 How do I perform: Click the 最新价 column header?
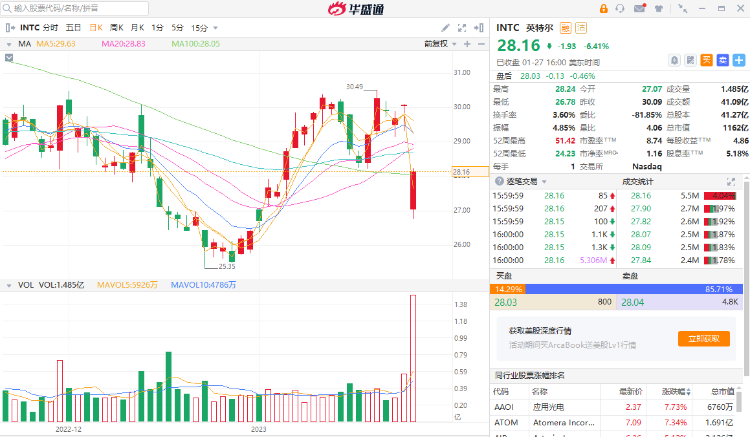coord(630,392)
